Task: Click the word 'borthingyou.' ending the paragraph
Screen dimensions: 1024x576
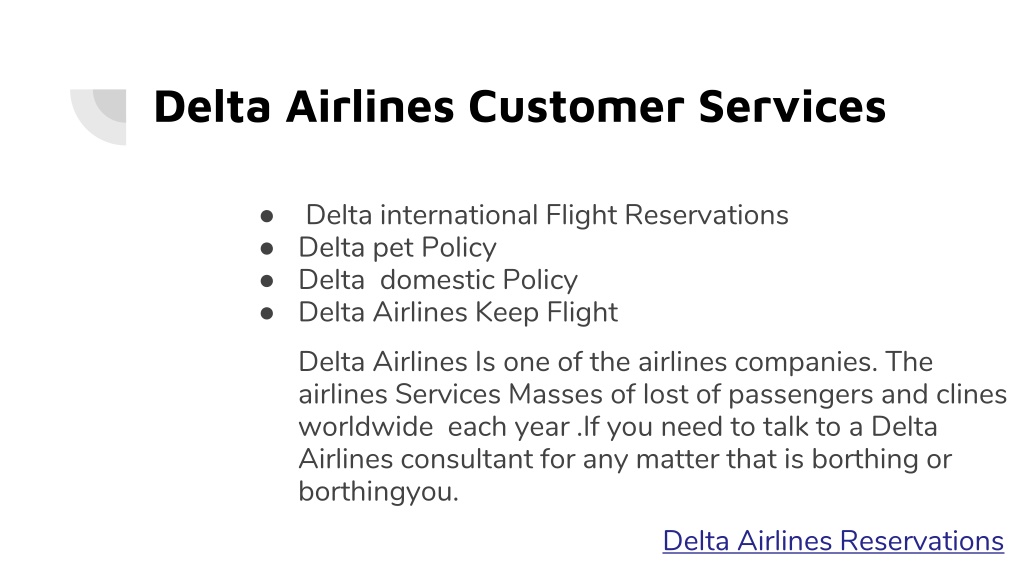Action: [378, 492]
